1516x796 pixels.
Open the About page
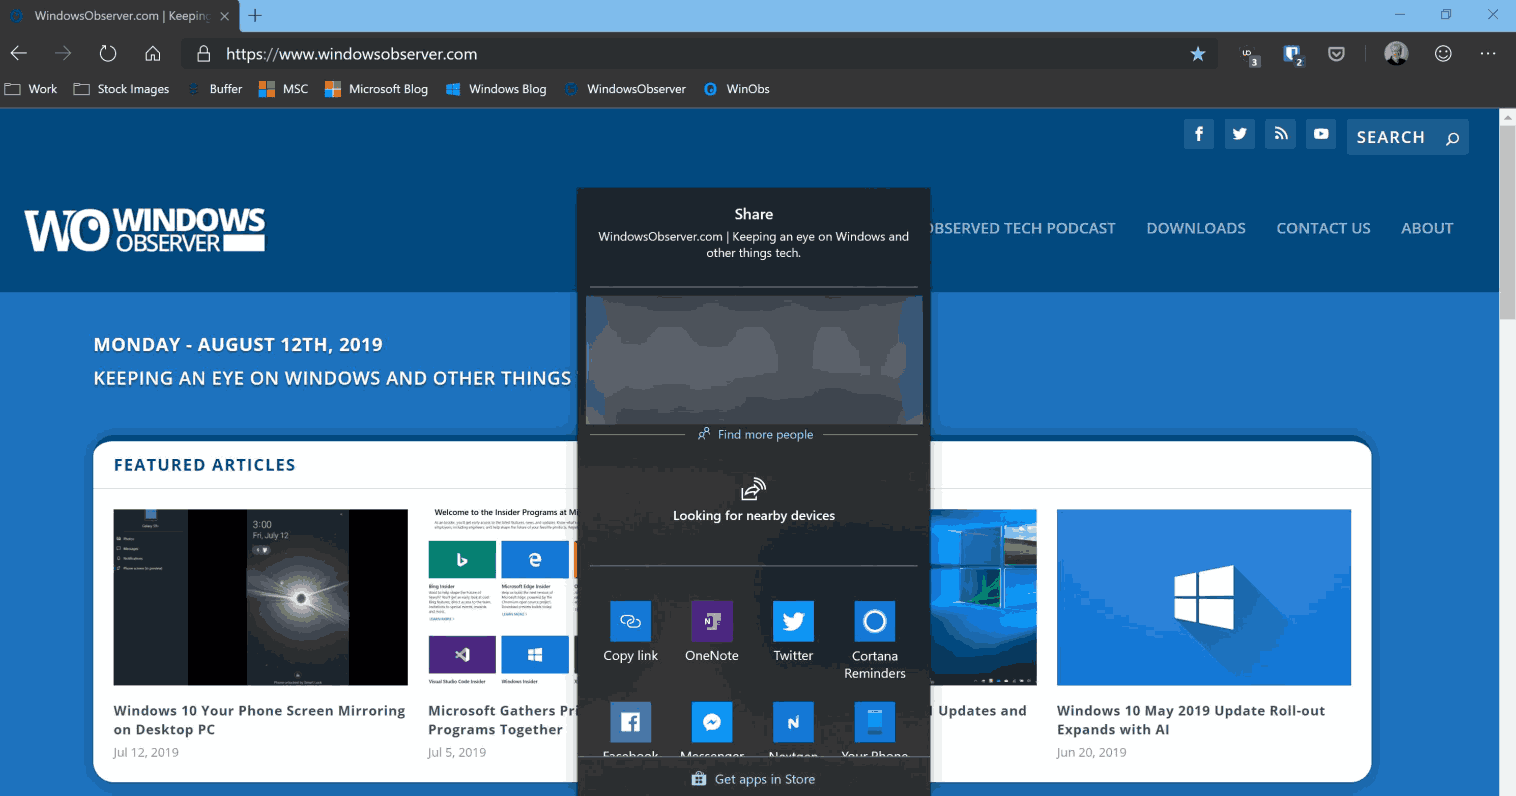(x=1427, y=228)
